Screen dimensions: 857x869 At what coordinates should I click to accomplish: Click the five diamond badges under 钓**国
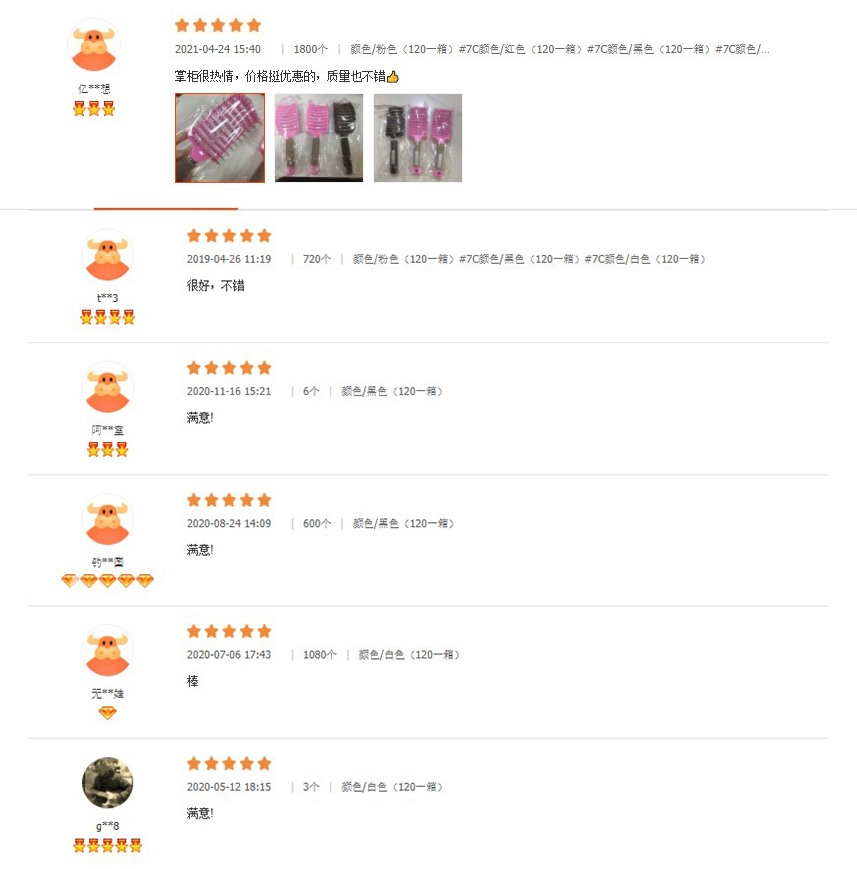[108, 580]
